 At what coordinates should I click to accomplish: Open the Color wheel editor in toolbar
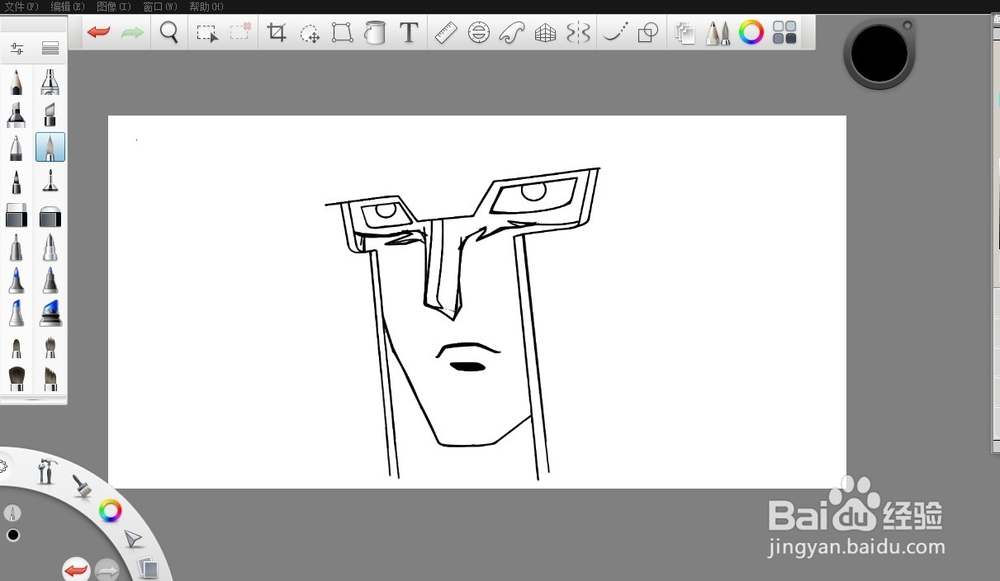[751, 32]
